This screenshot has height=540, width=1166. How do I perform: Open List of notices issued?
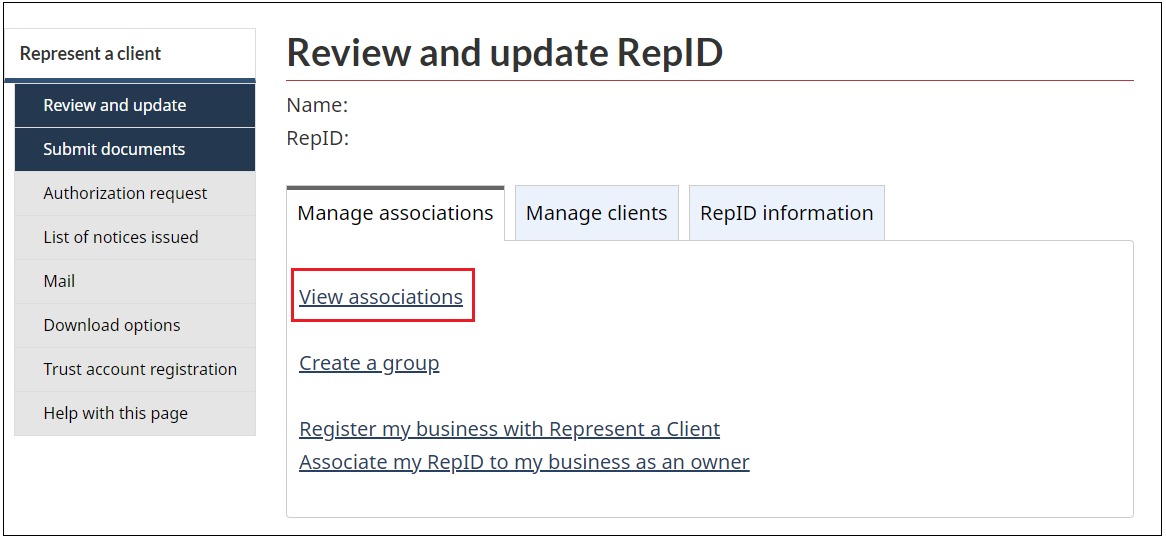point(135,237)
